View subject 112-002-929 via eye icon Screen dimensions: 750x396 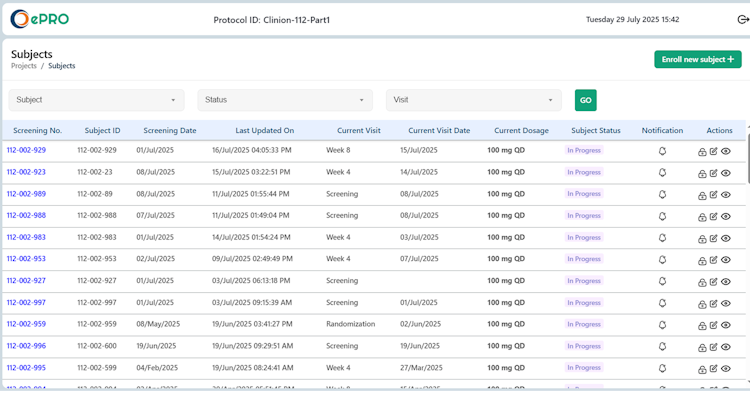tap(726, 152)
